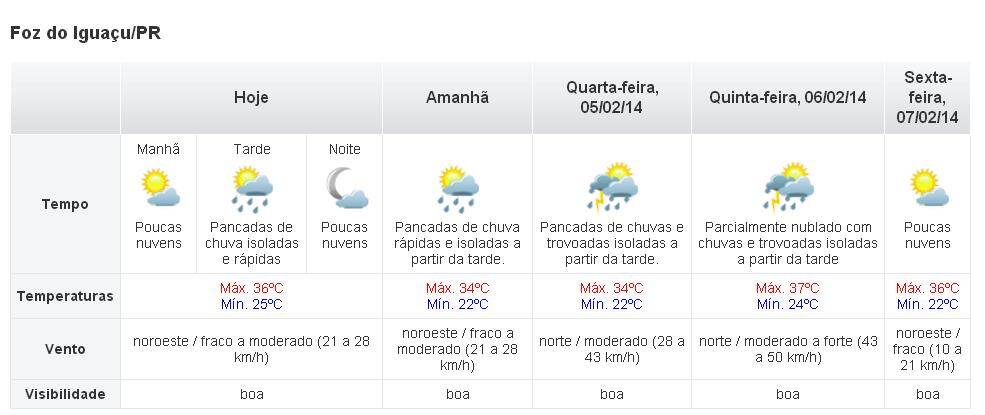Screen dimensions: 985x415
Task: Select the Amanhã column header
Action: 457,98
